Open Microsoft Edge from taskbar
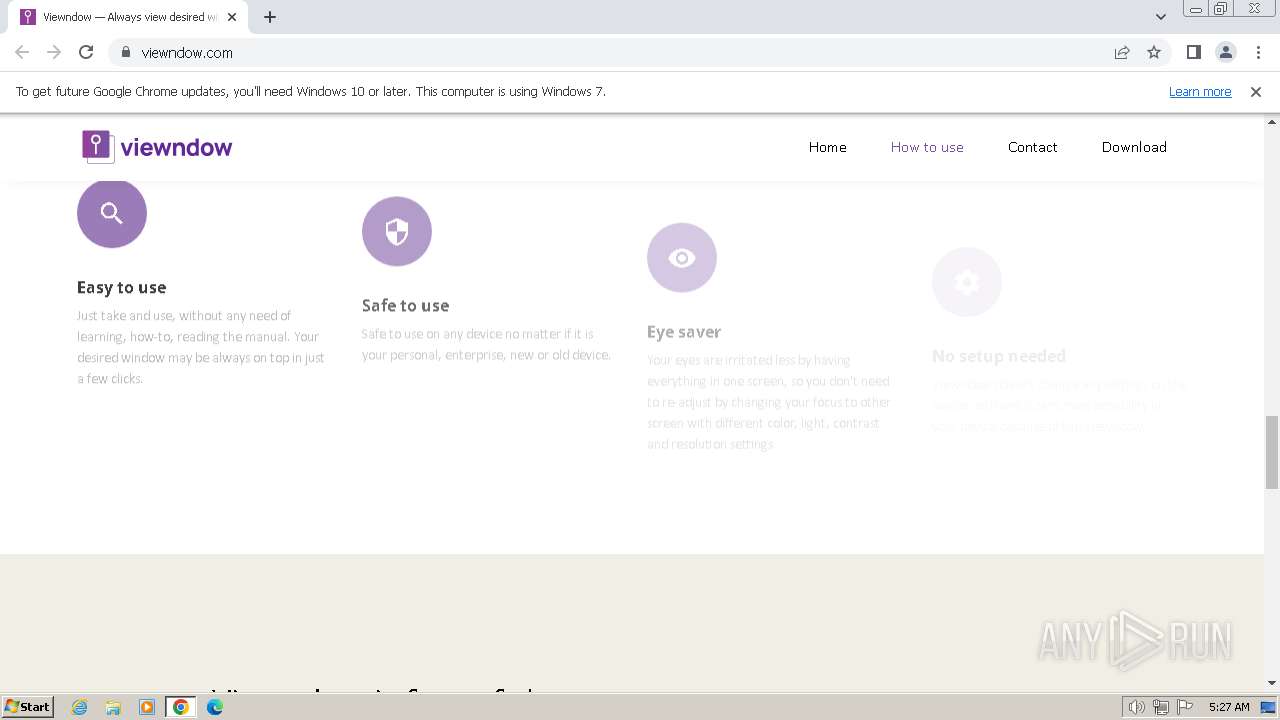Image resolution: width=1280 pixels, height=720 pixels. 215,707
